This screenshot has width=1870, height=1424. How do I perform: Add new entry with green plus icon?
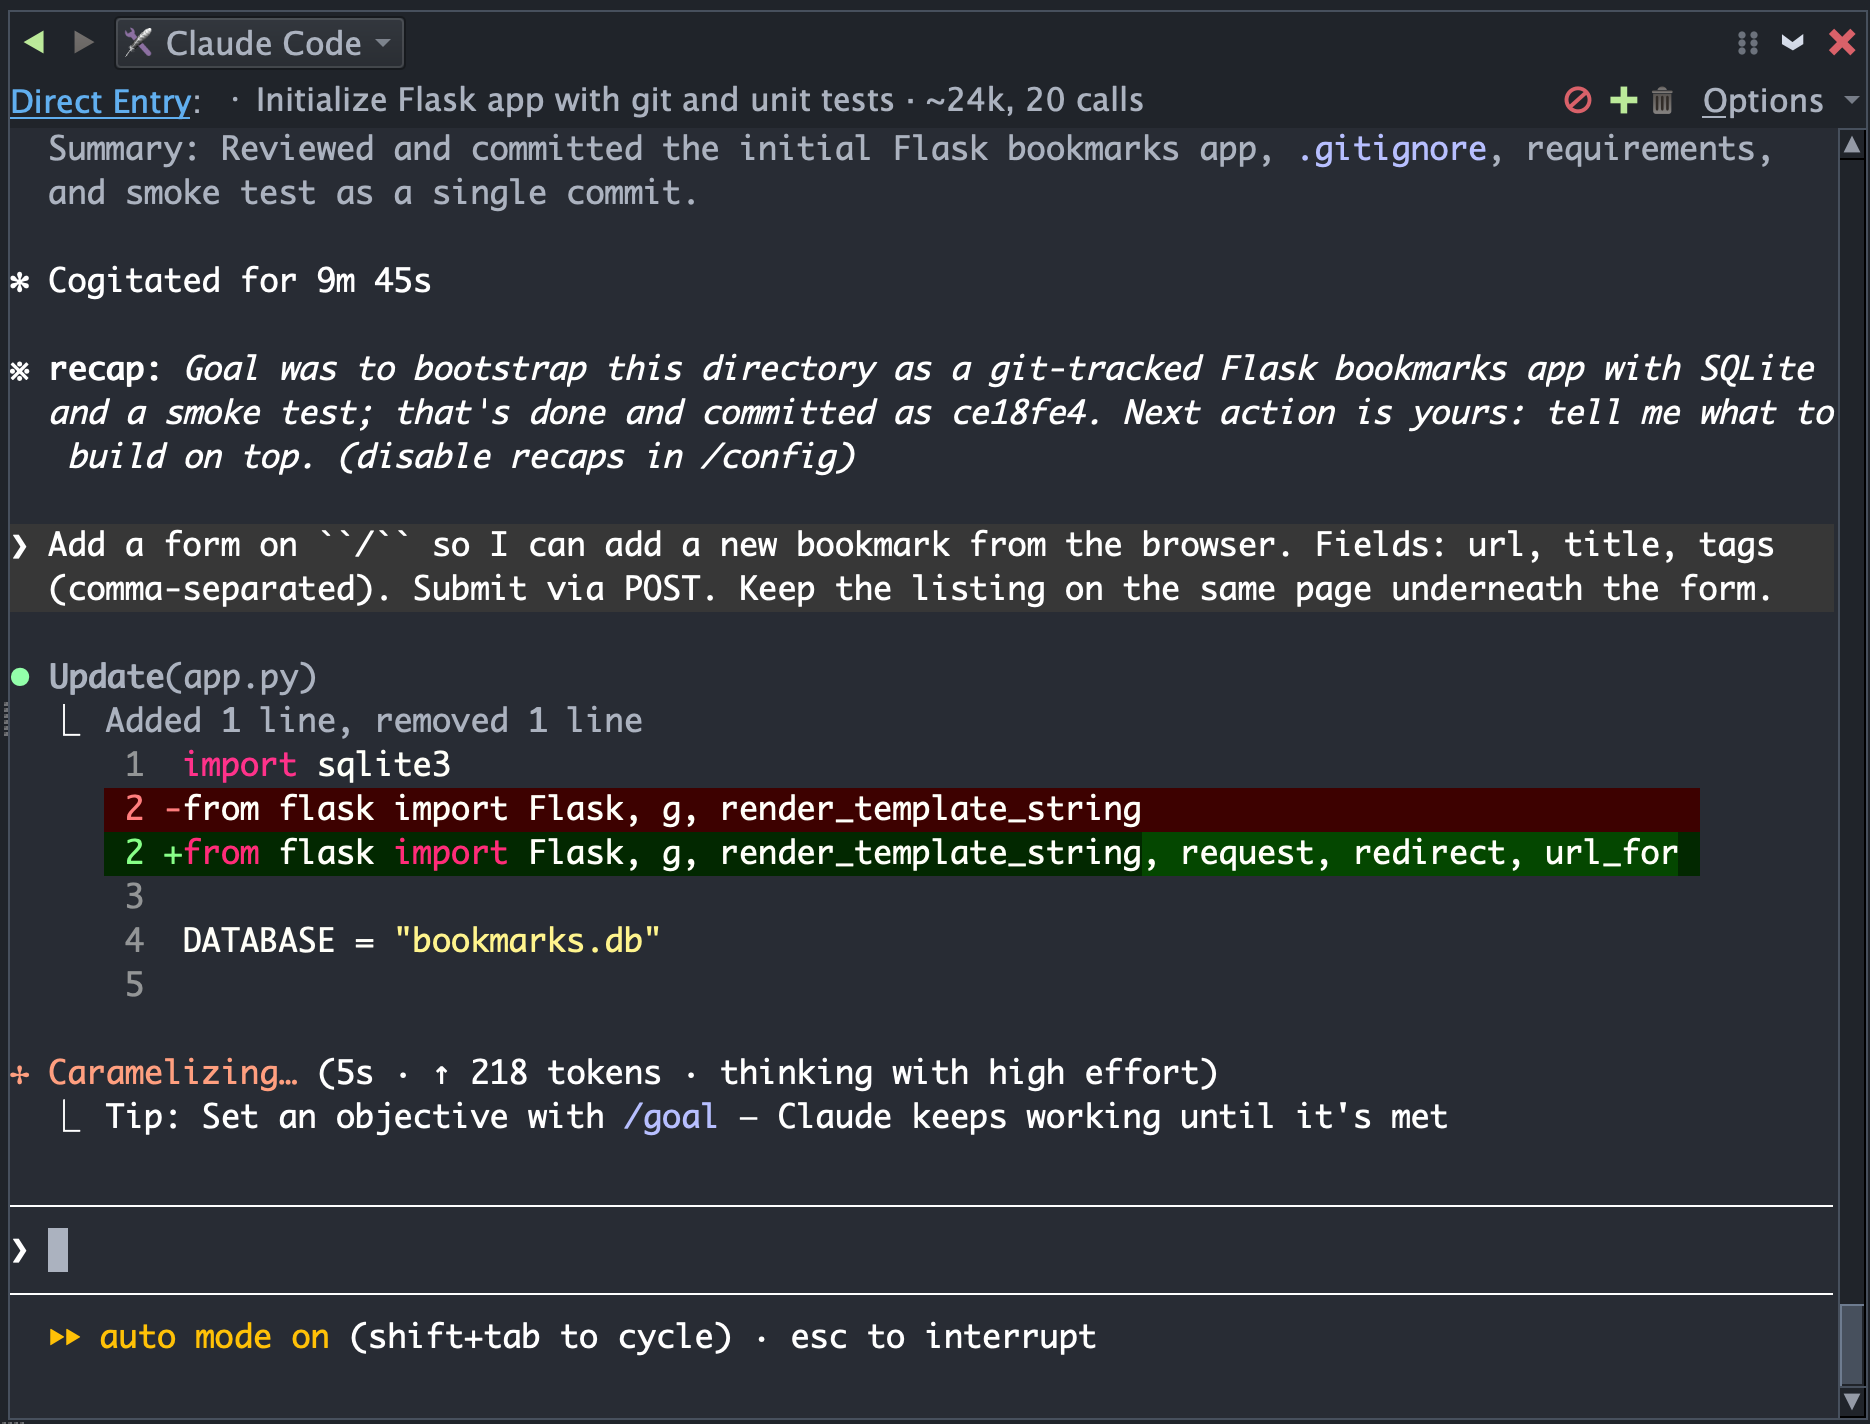(x=1623, y=100)
